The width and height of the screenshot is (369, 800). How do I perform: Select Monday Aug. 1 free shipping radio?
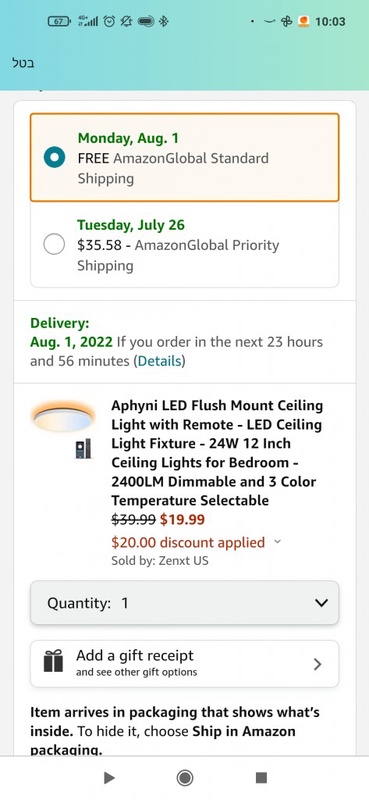54,157
